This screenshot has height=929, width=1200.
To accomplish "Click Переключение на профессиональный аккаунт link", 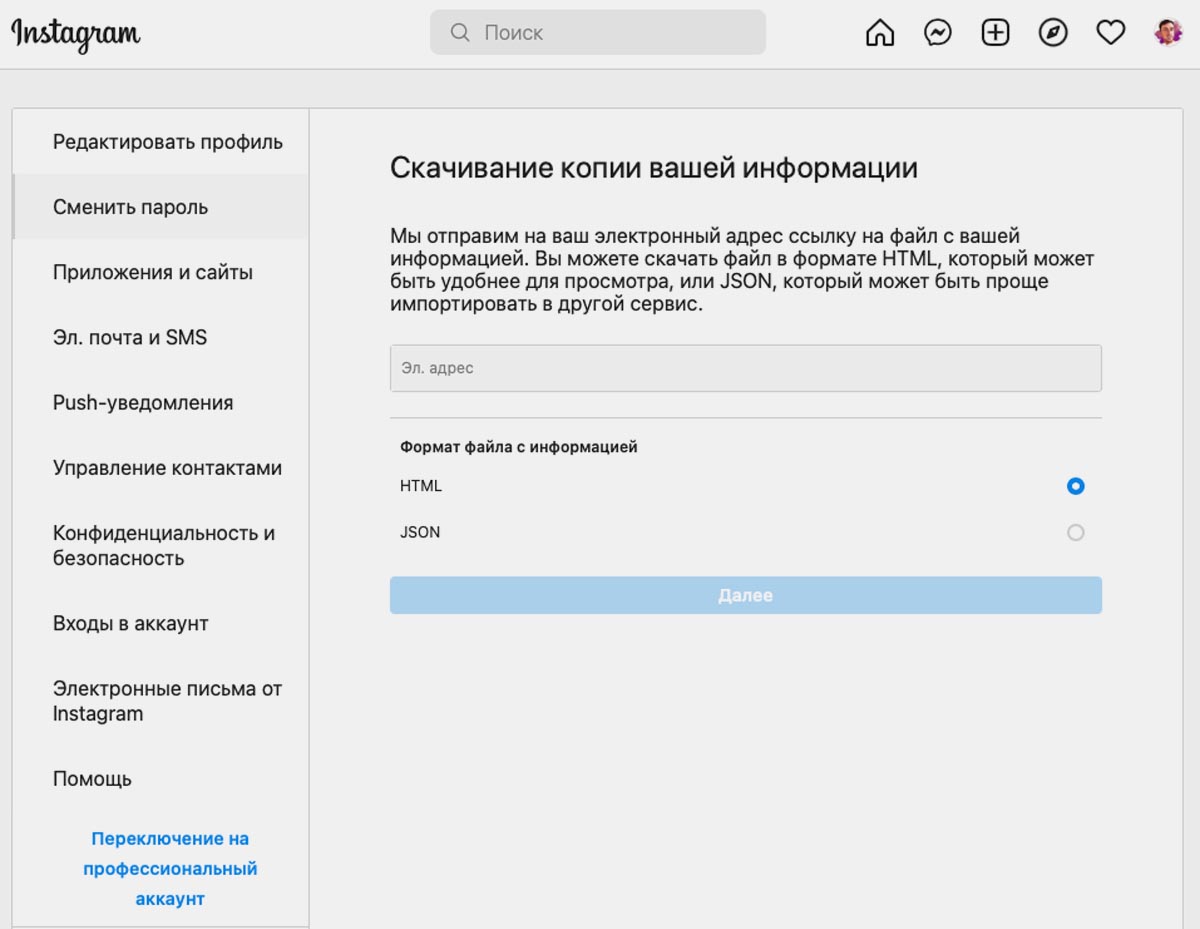I will click(x=170, y=868).
